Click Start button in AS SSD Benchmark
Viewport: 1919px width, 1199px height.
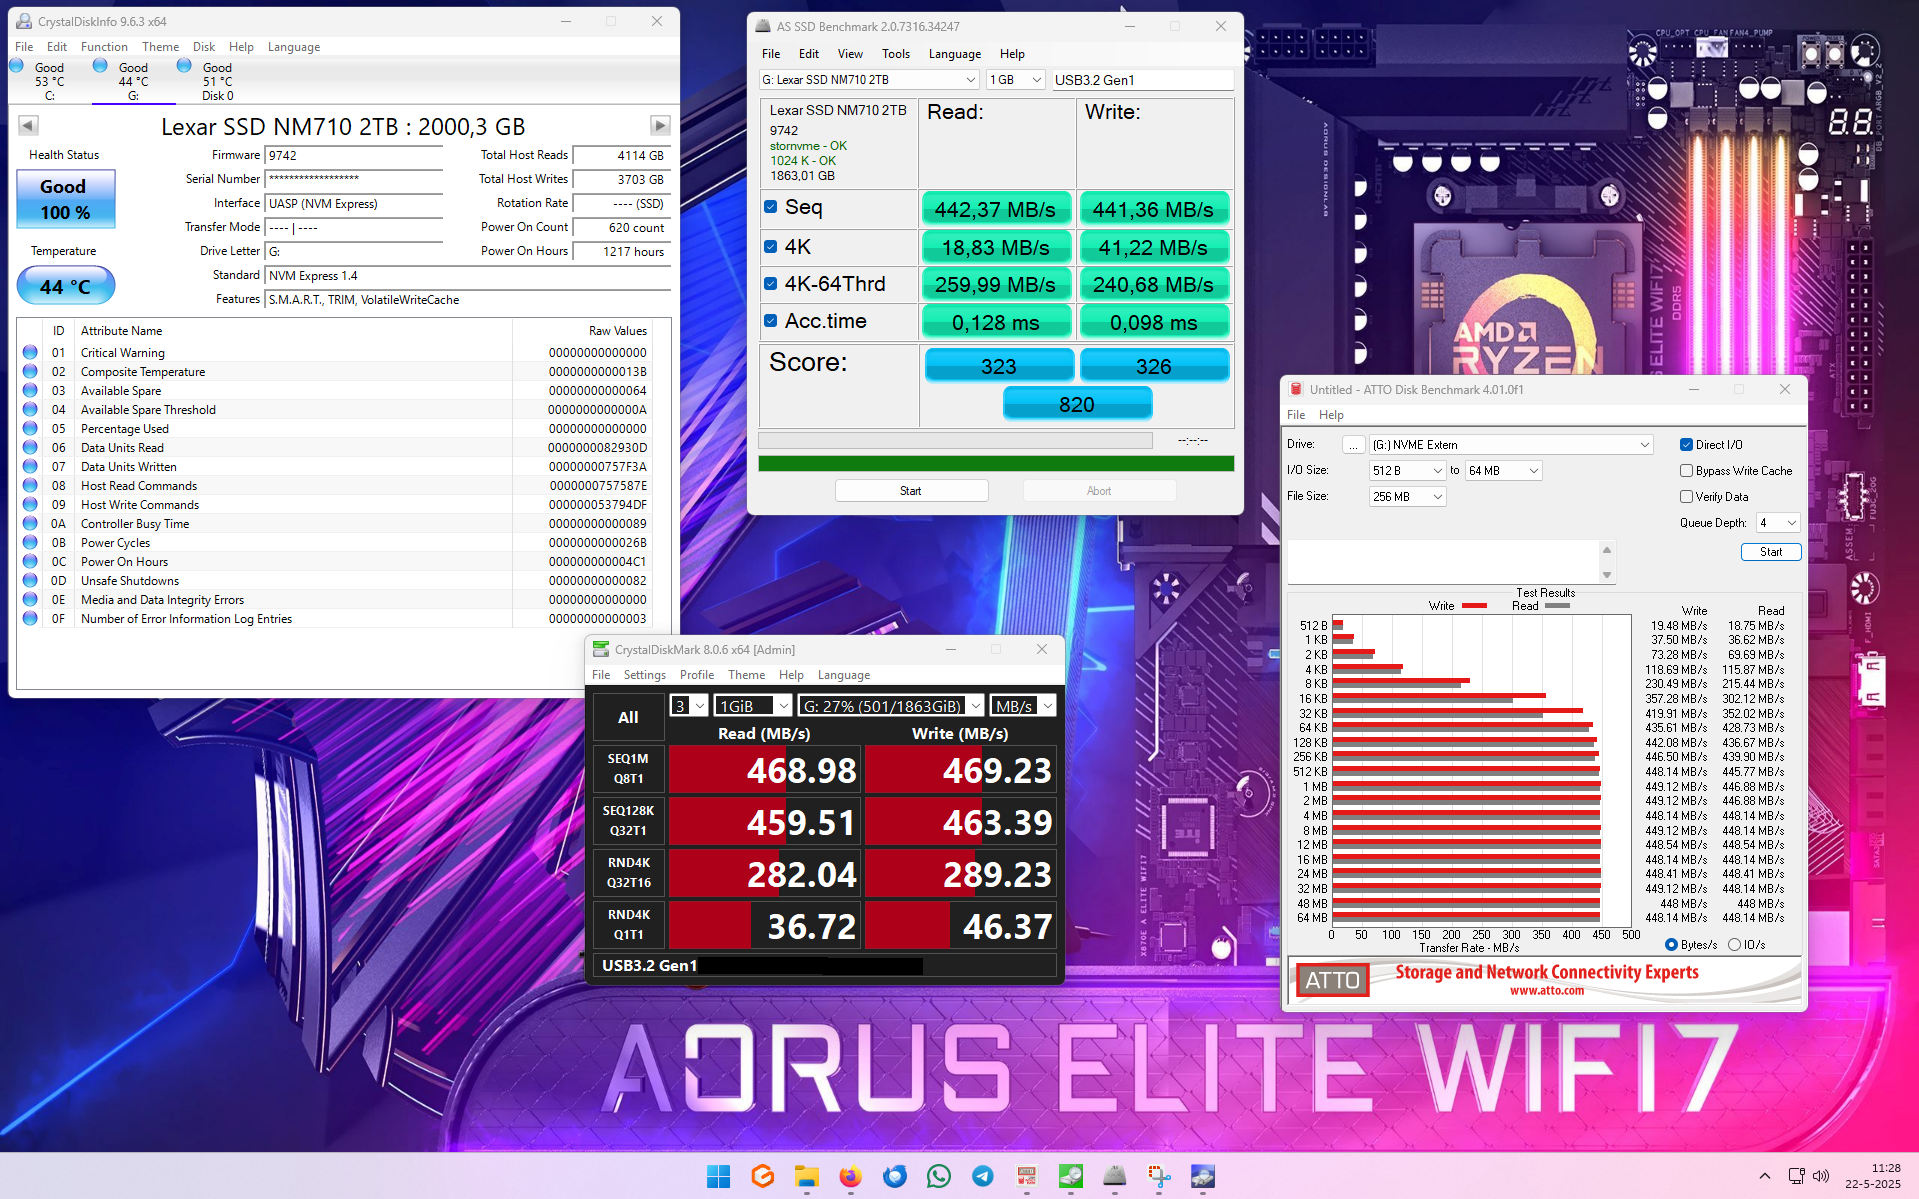tap(911, 491)
